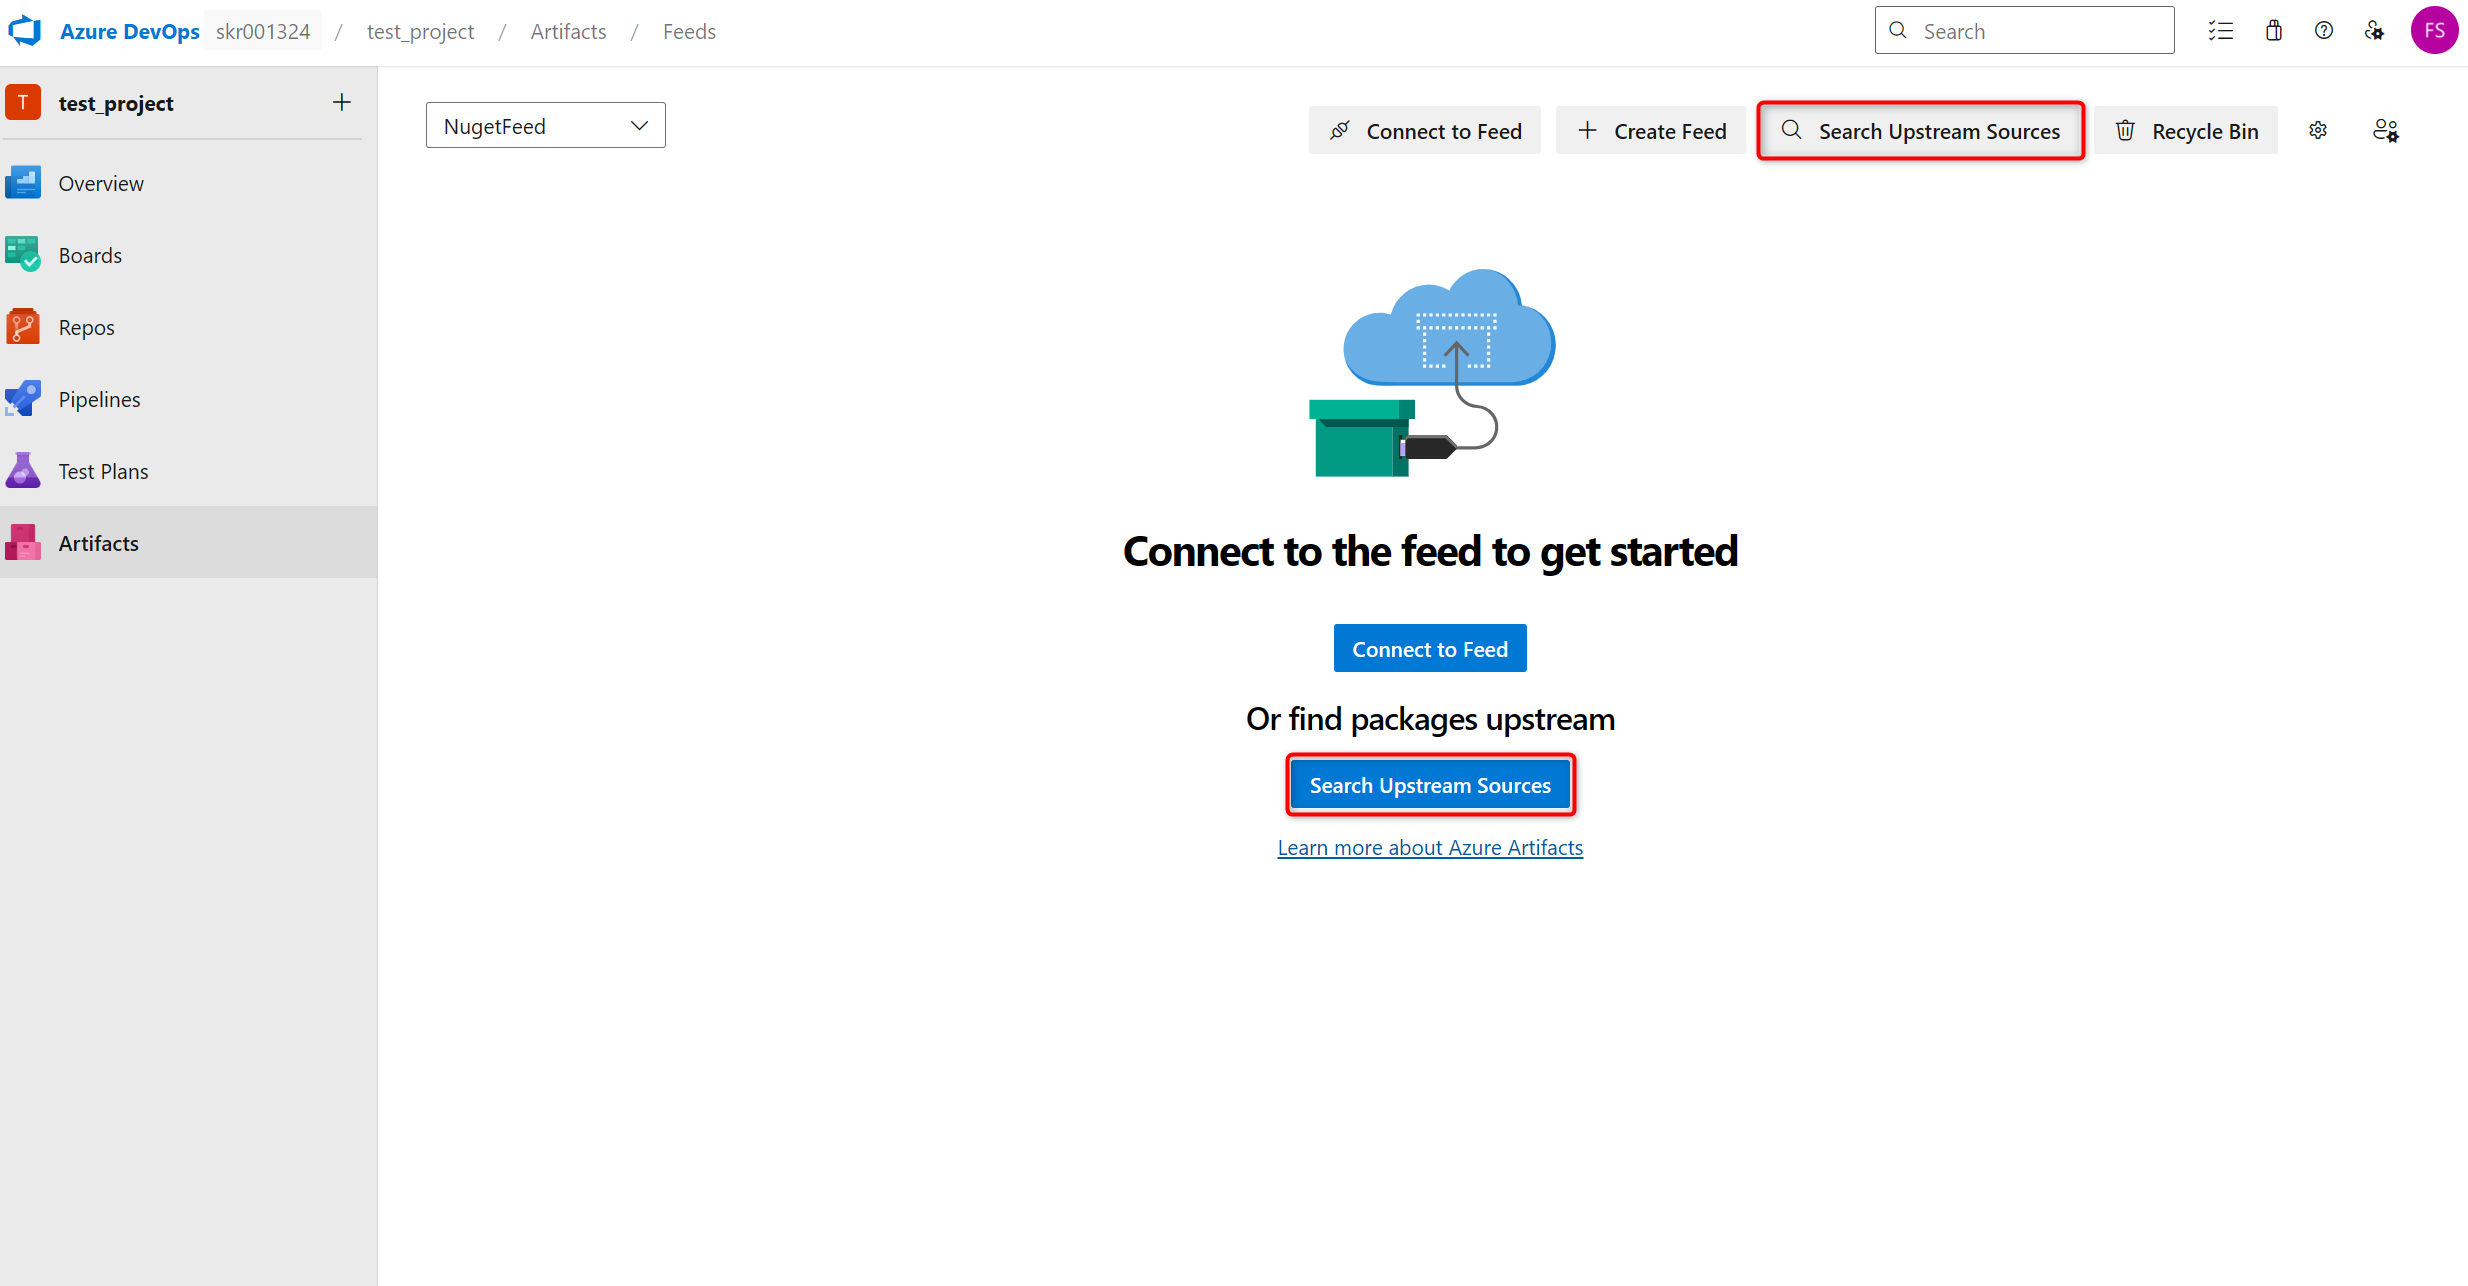This screenshot has width=2468, height=1286.
Task: Open feed permissions people icon
Action: point(2385,131)
